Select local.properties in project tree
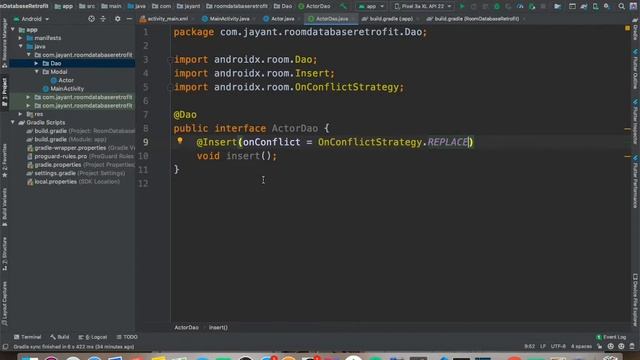 click(55, 182)
